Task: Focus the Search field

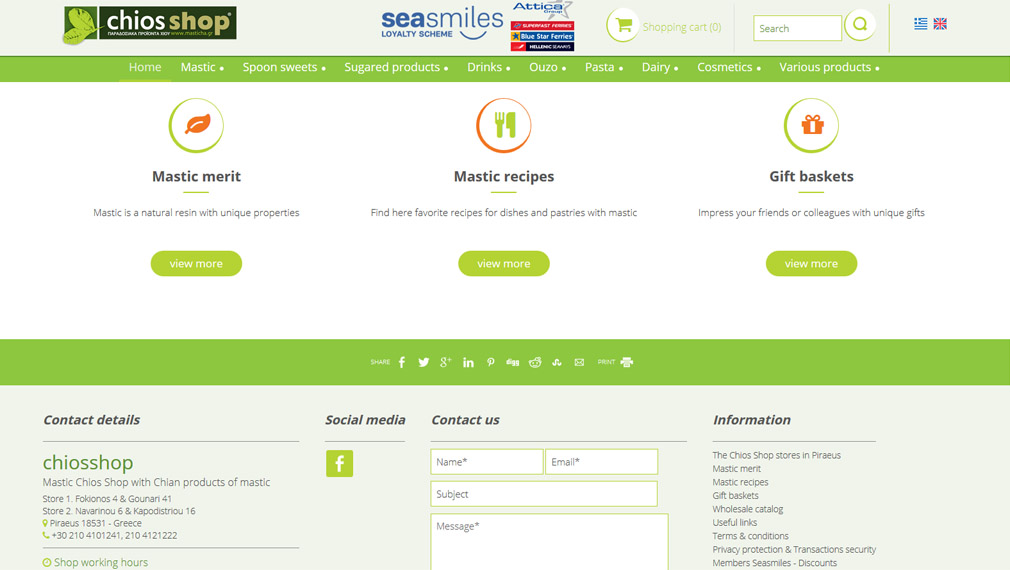Action: (x=797, y=28)
